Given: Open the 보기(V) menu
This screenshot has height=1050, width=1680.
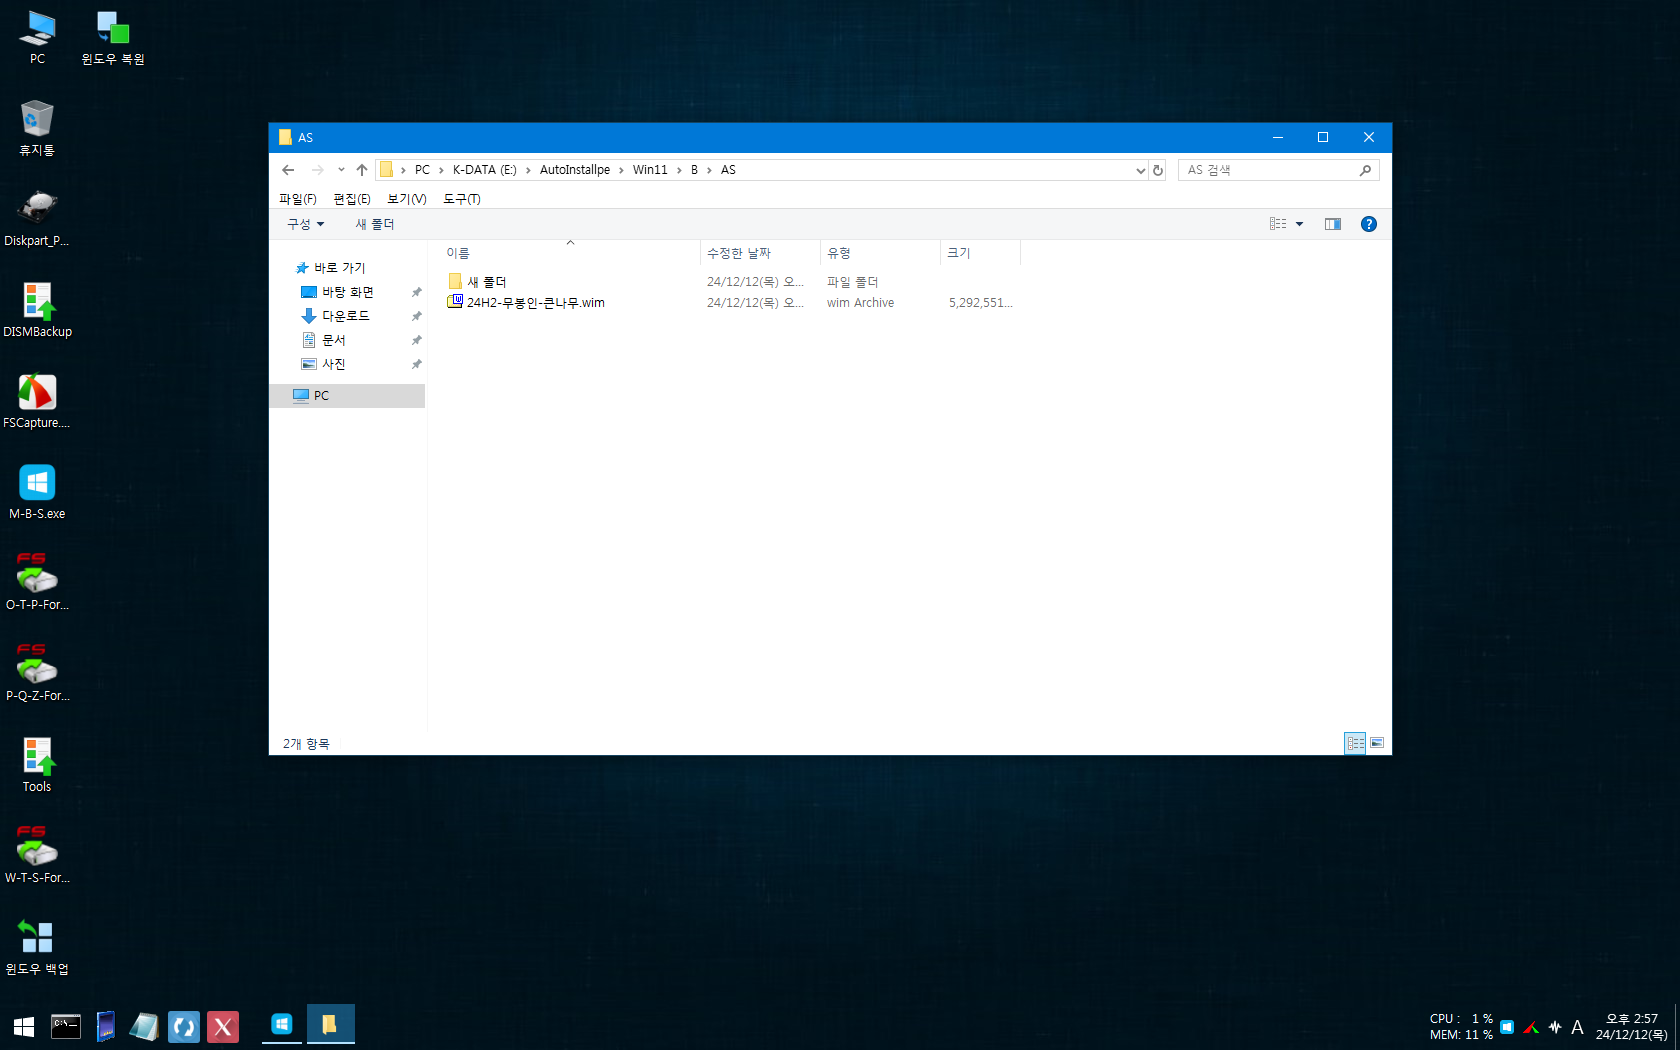Looking at the screenshot, I should [407, 199].
